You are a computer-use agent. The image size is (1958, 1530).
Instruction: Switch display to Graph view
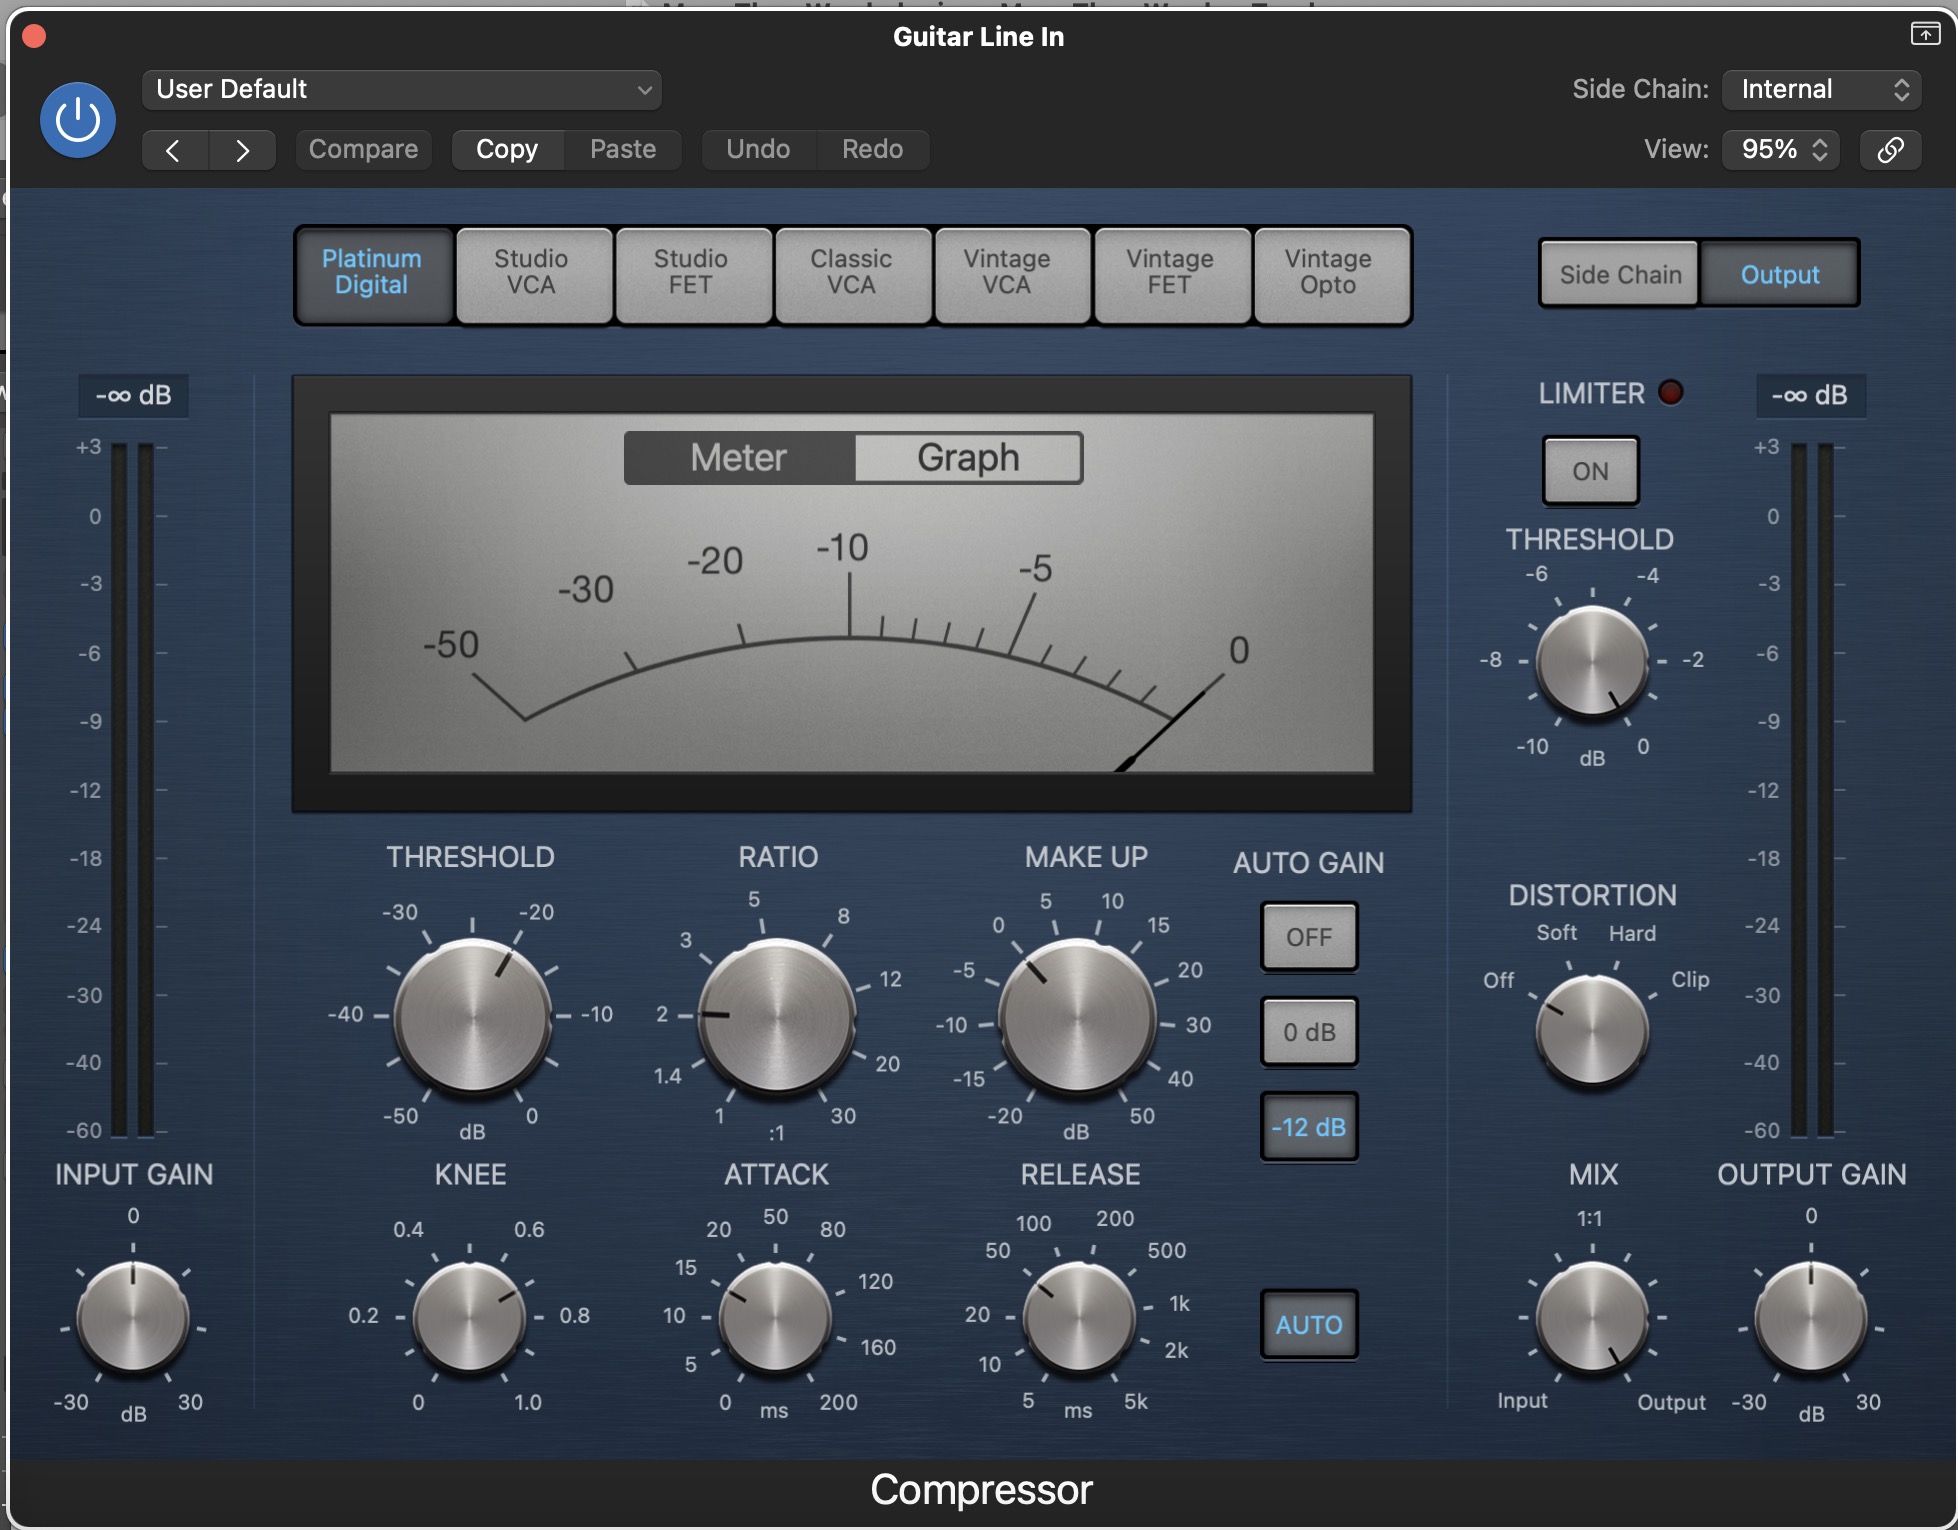[968, 458]
